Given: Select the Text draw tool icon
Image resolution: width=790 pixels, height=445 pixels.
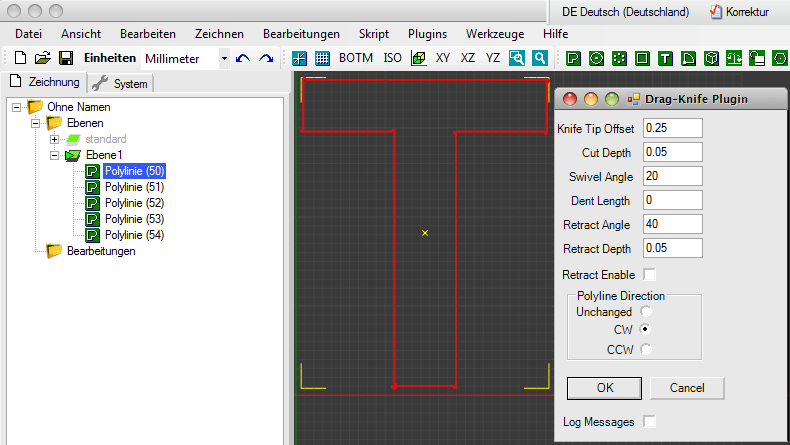Looking at the screenshot, I should pos(665,58).
